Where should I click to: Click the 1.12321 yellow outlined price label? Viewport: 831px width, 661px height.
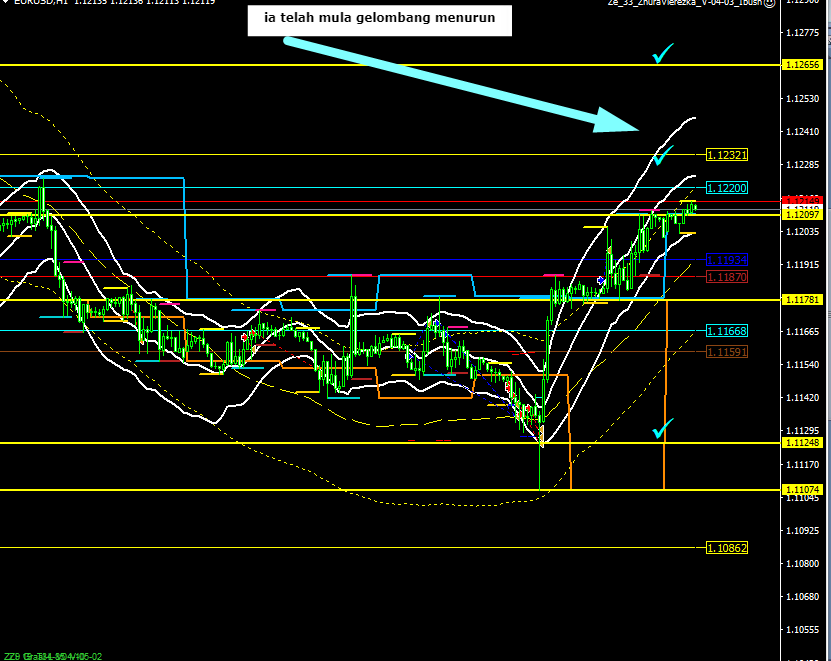click(727, 155)
